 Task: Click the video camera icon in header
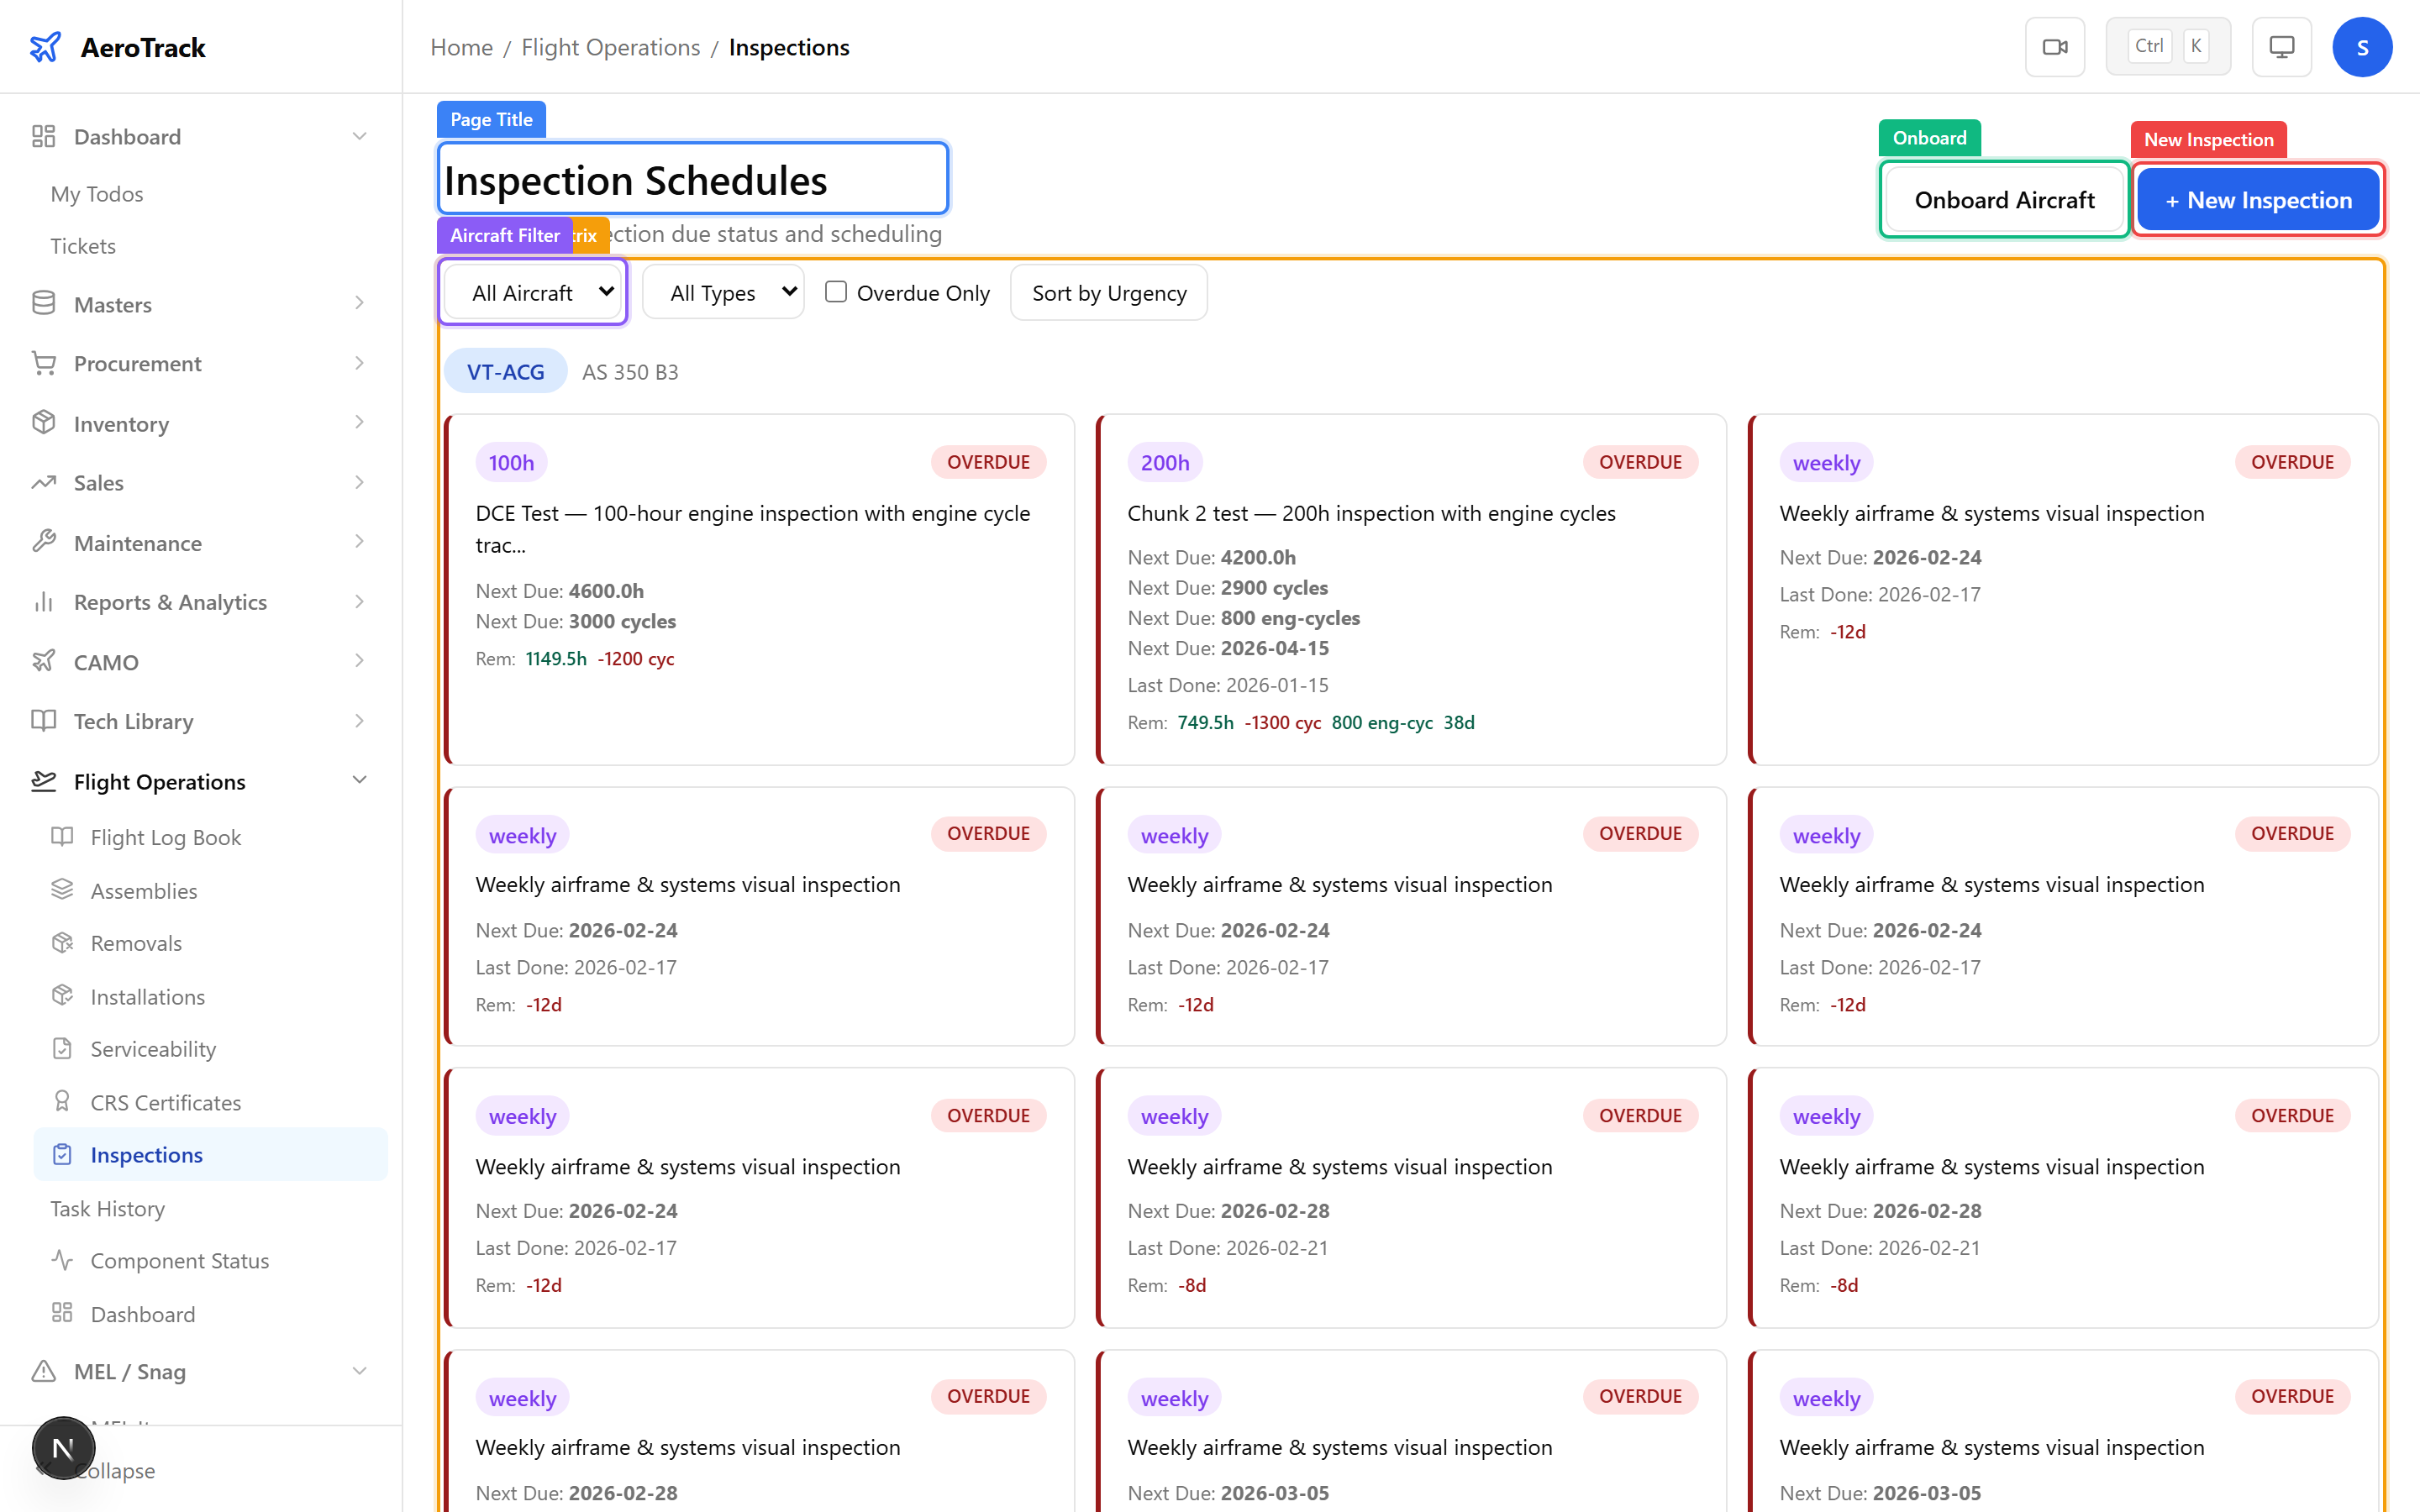(2054, 47)
